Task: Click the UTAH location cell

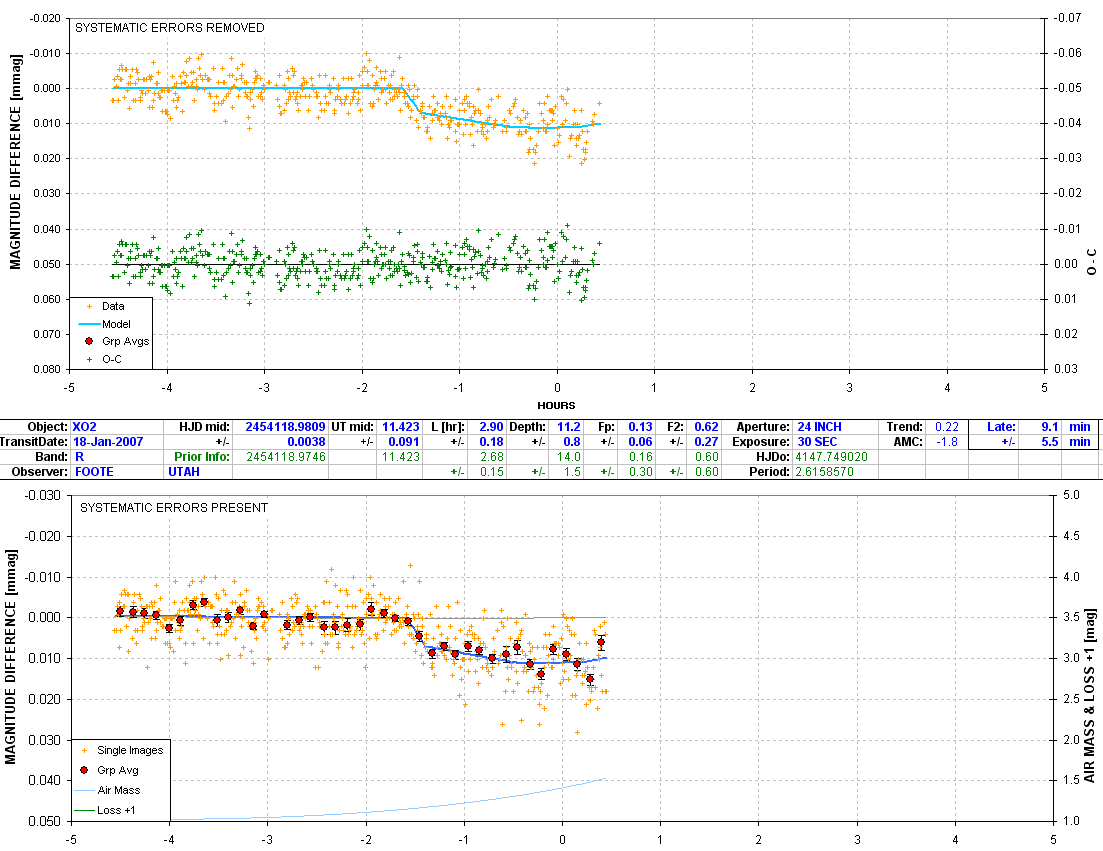Action: pyautogui.click(x=198, y=471)
